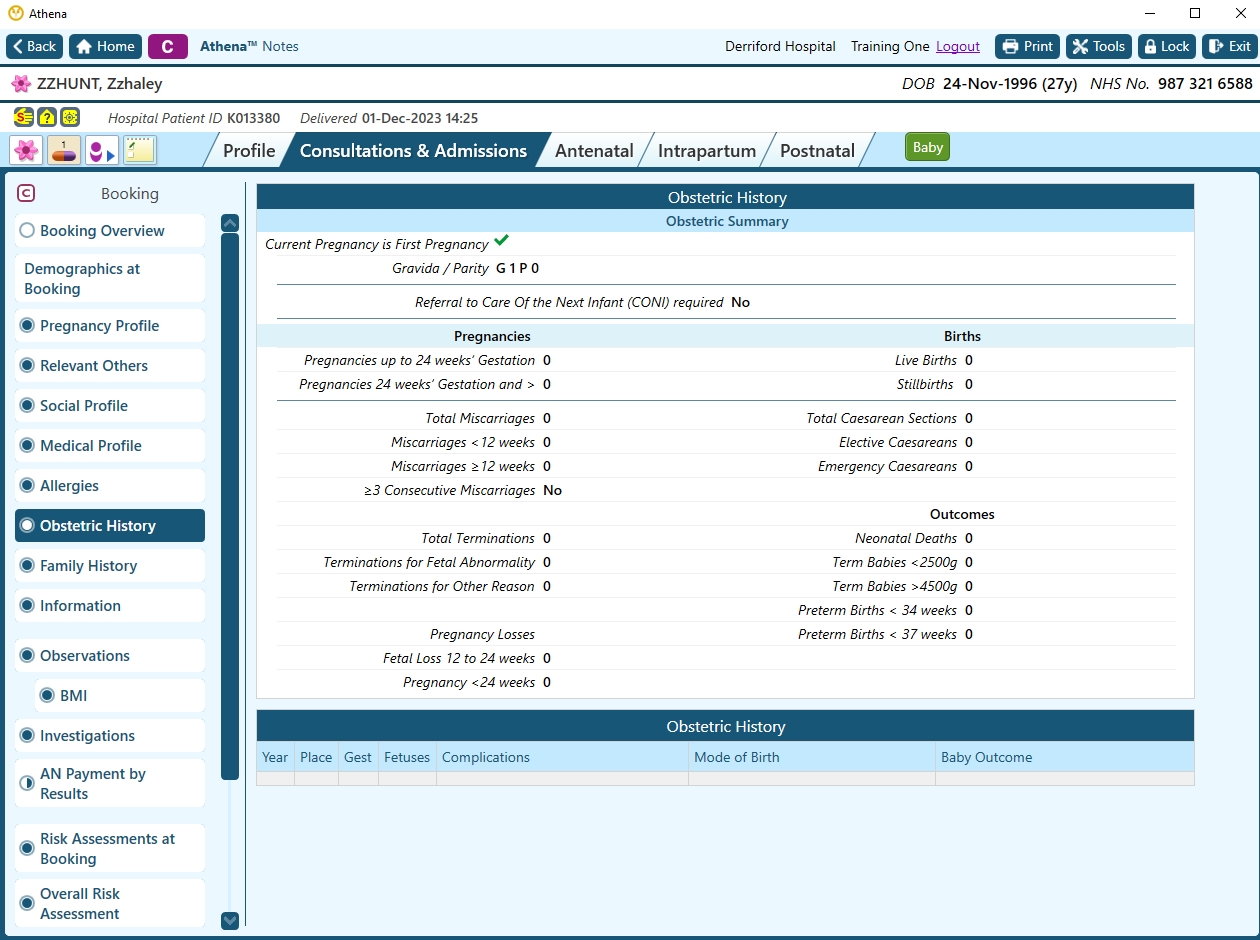
Task: Click the Athena app logo in title bar
Action: [x=15, y=14]
